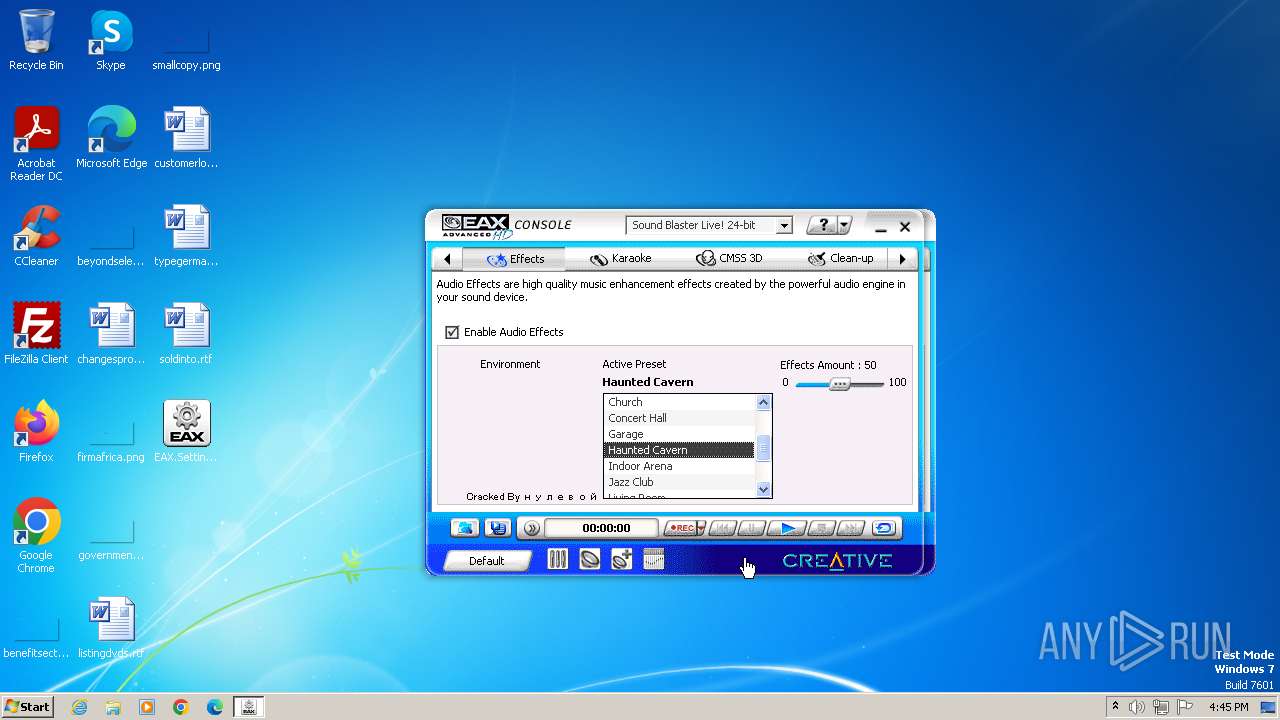
Task: Select the Church preset
Action: 679,402
